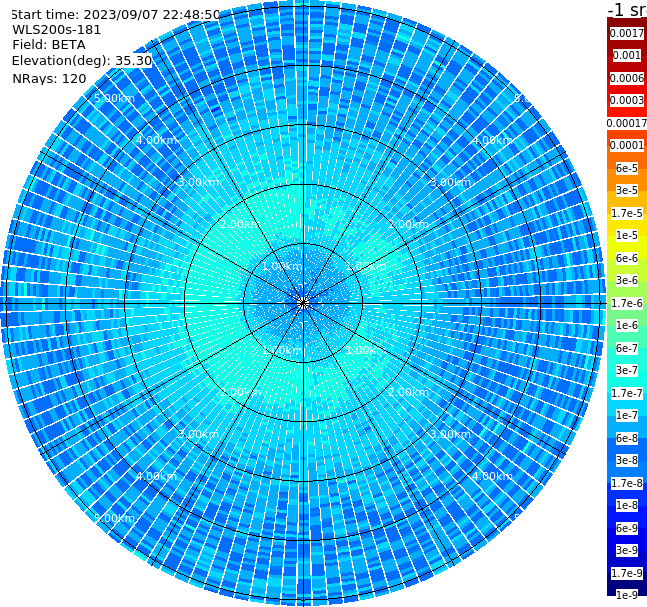647x607 pixels.
Task: Pick the 3e-5 color scale label
Action: pos(627,190)
